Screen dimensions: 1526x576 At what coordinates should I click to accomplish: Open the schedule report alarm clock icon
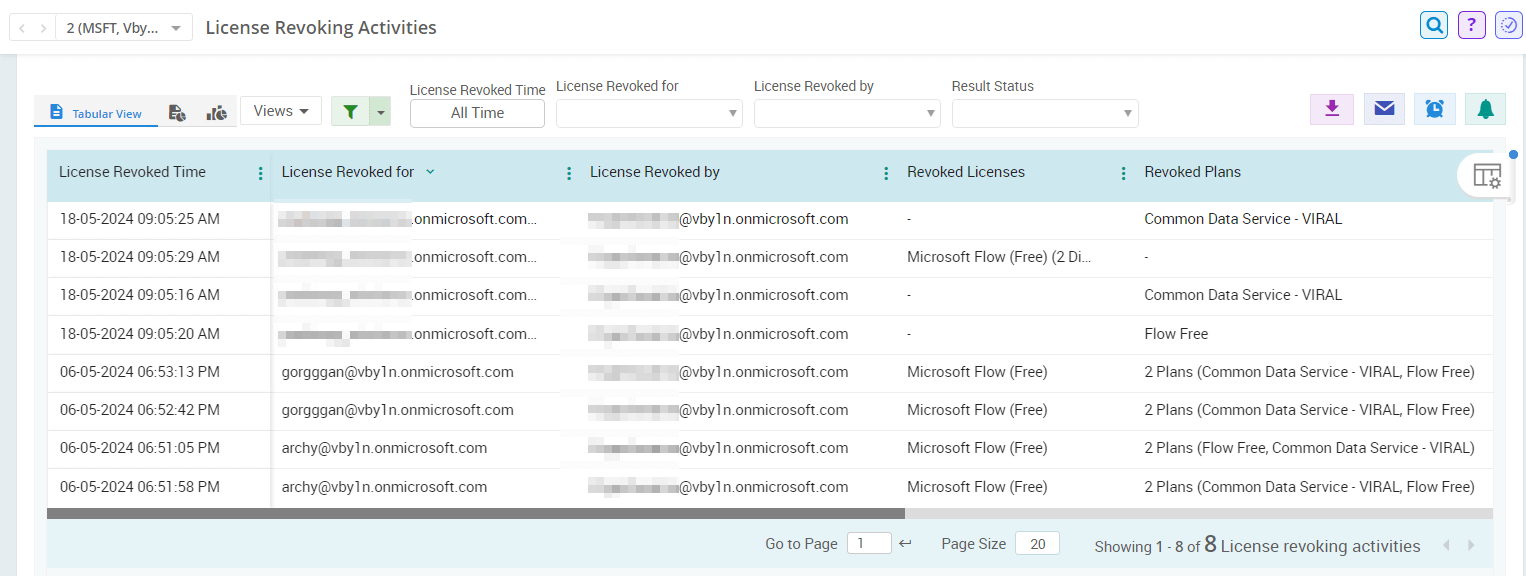pyautogui.click(x=1435, y=109)
